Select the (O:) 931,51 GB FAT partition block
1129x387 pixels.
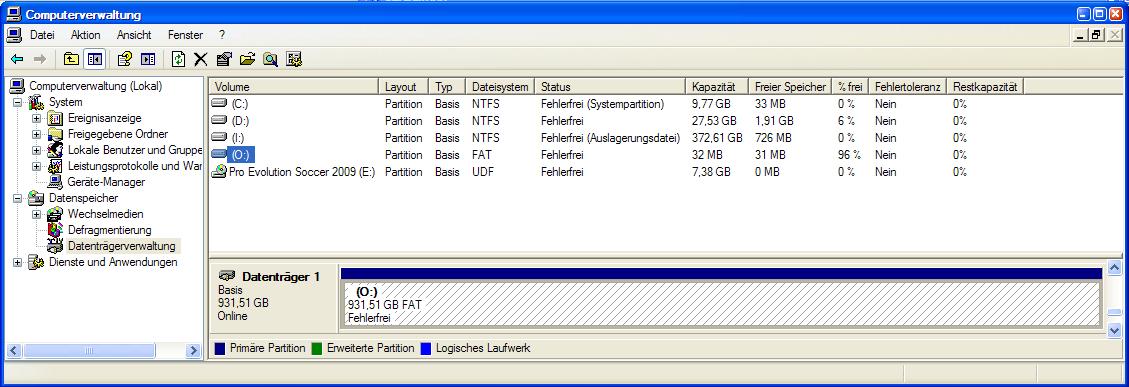(721, 303)
